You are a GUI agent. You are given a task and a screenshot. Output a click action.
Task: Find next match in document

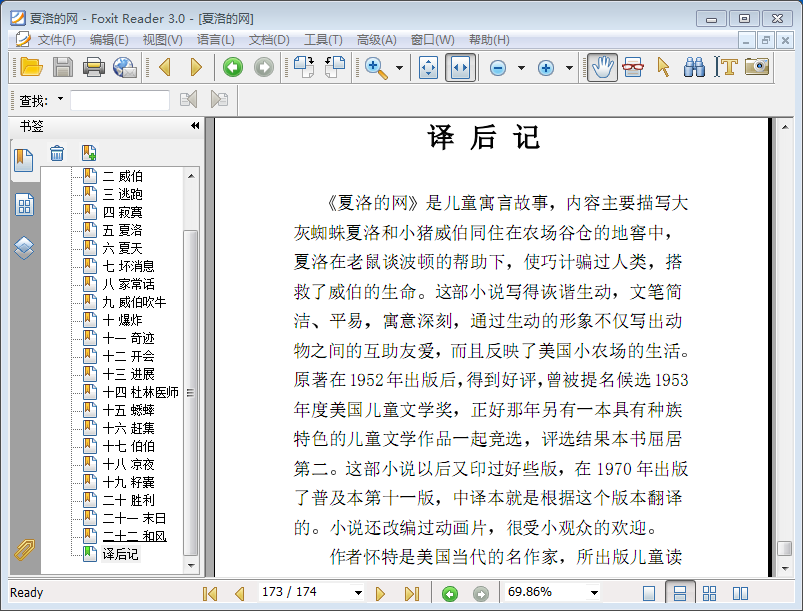coord(219,99)
